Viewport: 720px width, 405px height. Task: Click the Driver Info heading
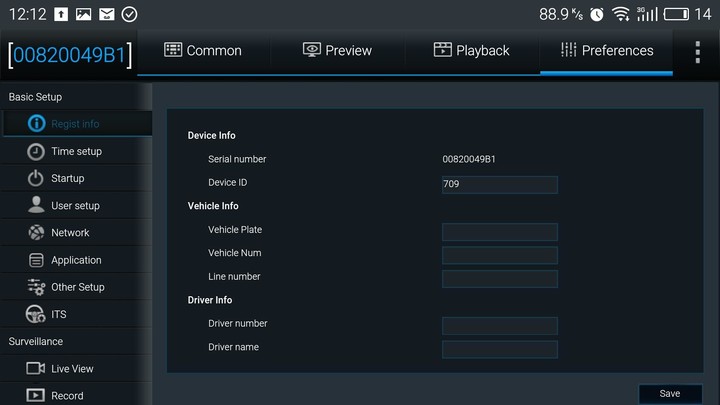click(x=209, y=300)
